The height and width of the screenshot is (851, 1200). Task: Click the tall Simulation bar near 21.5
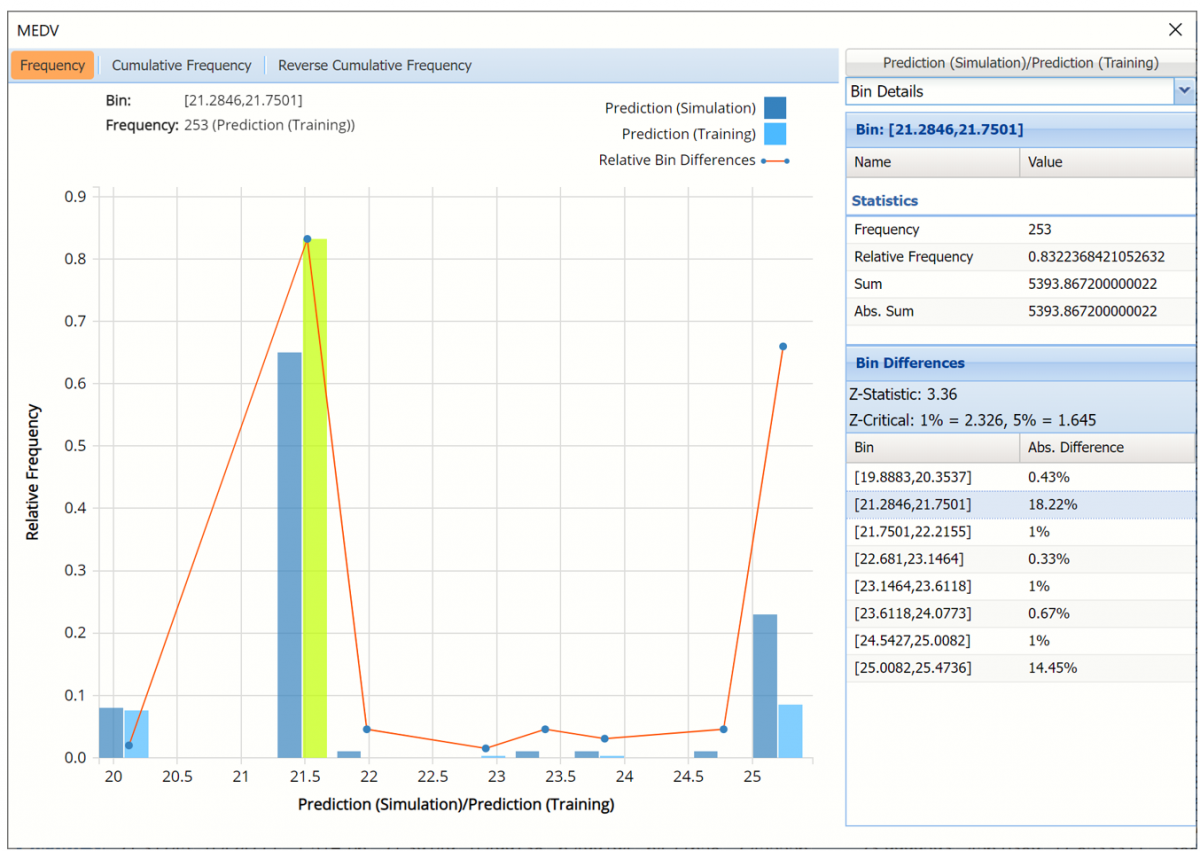coord(289,555)
